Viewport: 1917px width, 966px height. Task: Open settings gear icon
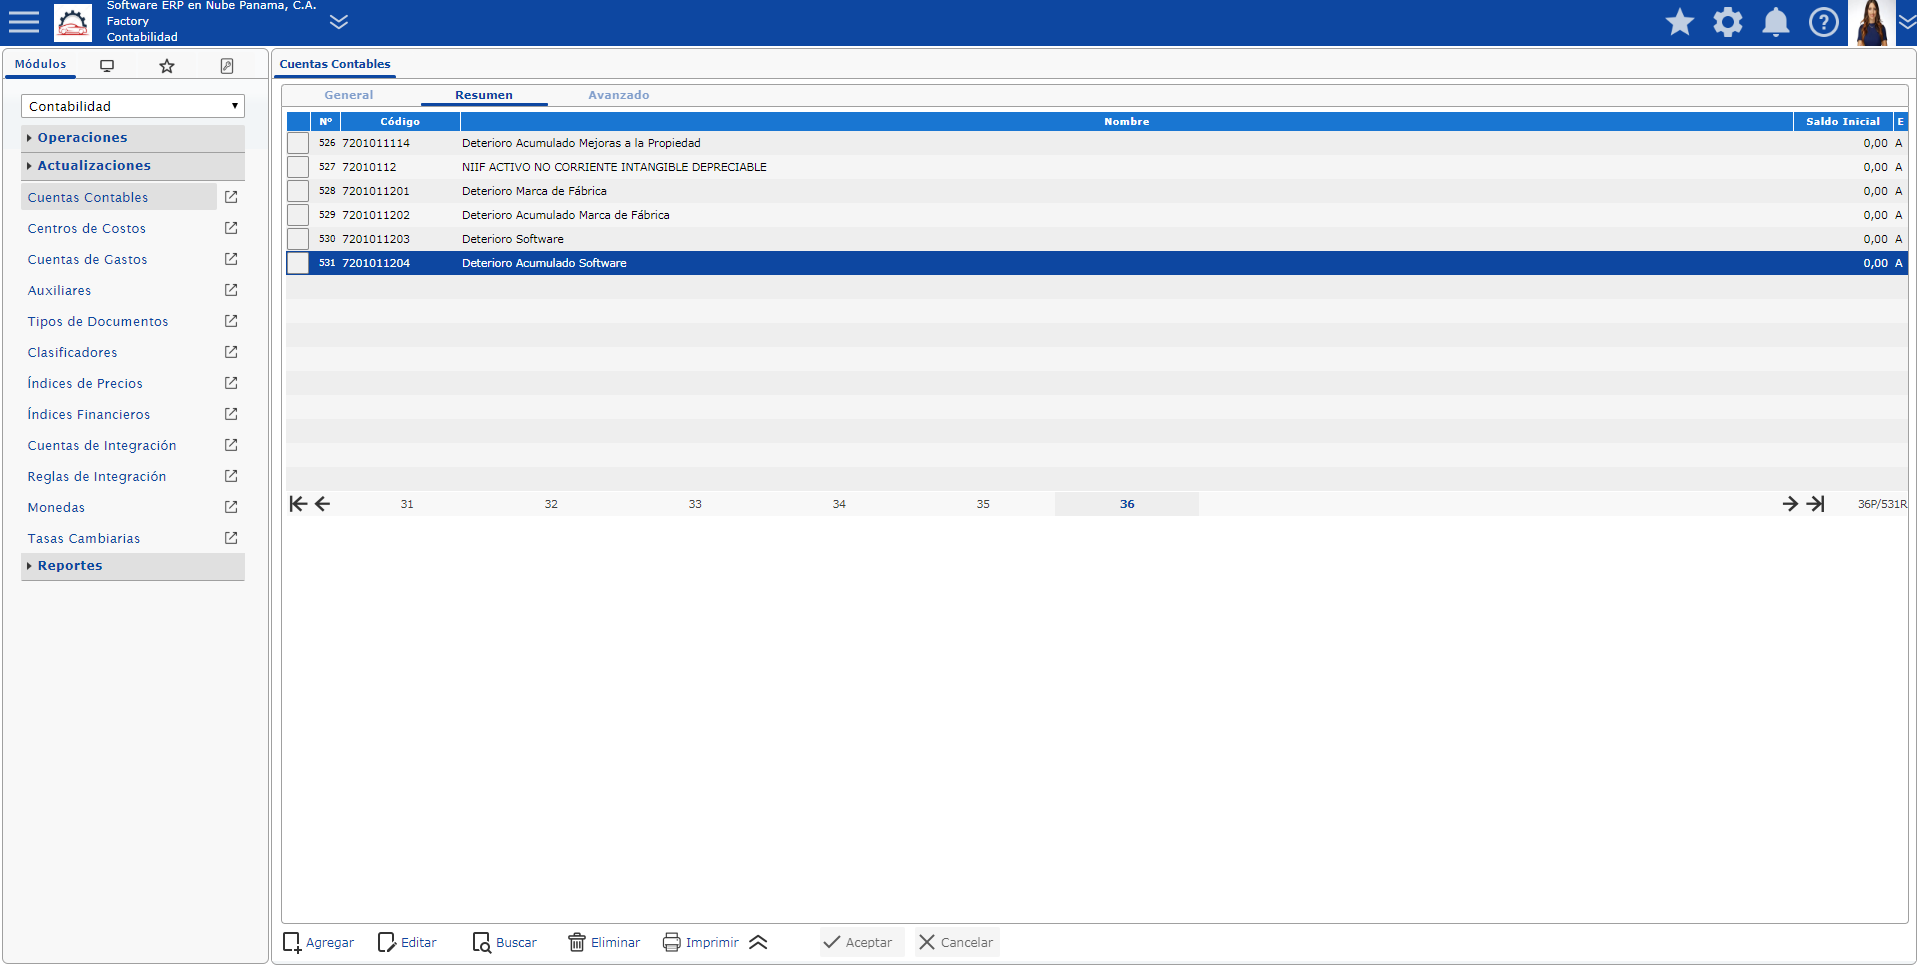click(x=1728, y=22)
